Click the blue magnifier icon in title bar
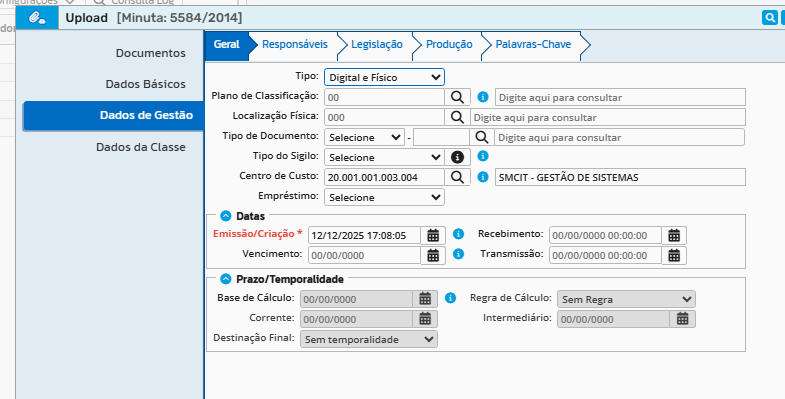Image resolution: width=785 pixels, height=399 pixels. [x=769, y=18]
